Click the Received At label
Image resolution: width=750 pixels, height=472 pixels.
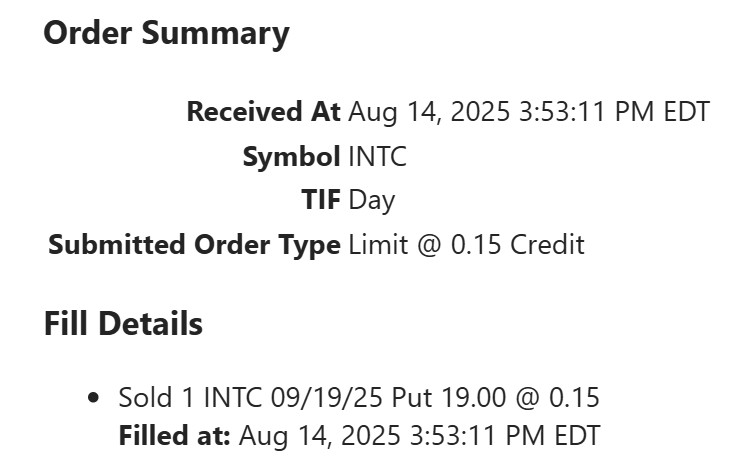click(264, 111)
